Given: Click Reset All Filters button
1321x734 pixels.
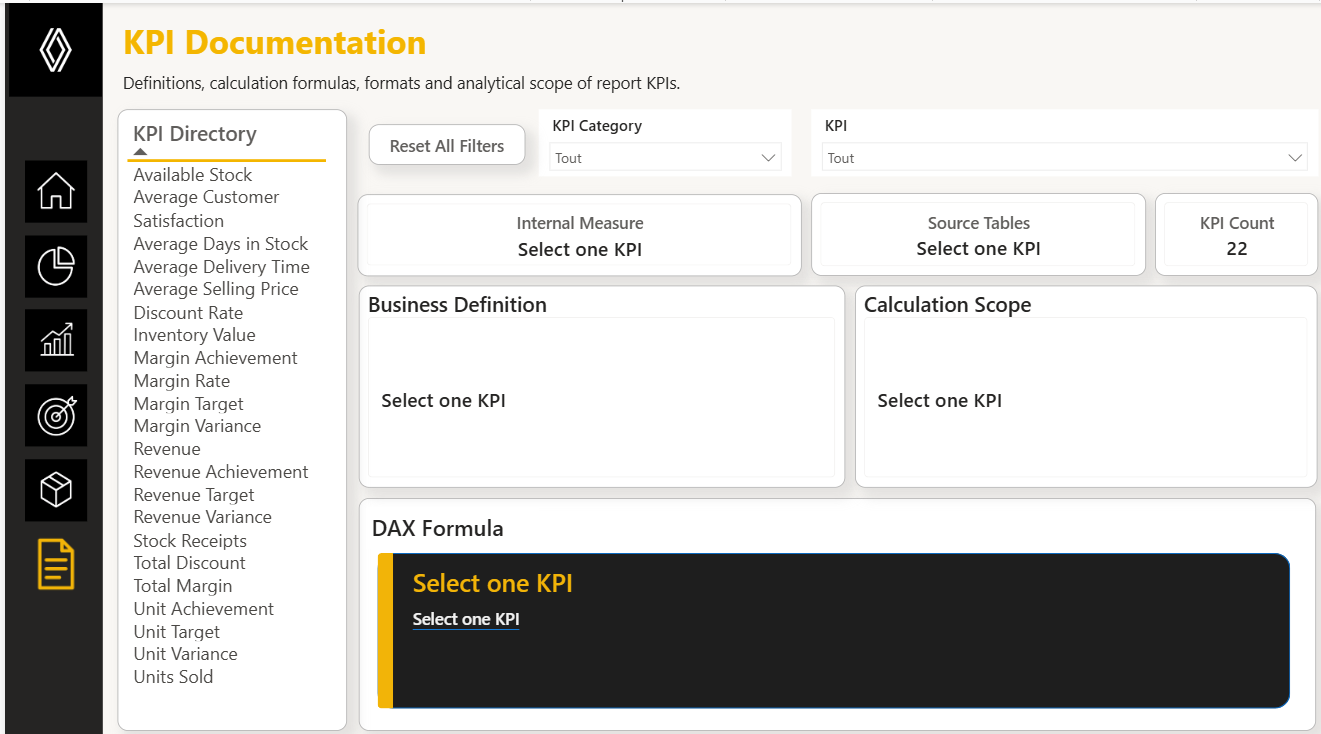Looking at the screenshot, I should 447,146.
